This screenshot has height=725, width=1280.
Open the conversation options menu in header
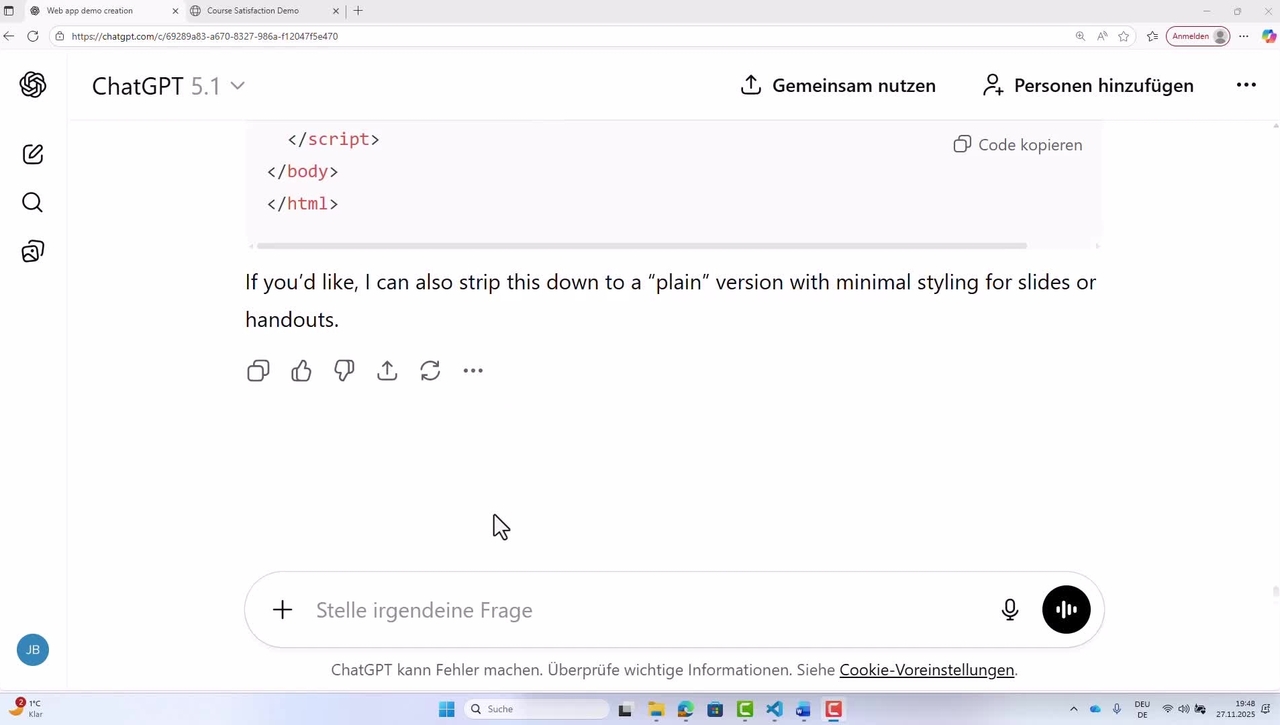[1246, 85]
